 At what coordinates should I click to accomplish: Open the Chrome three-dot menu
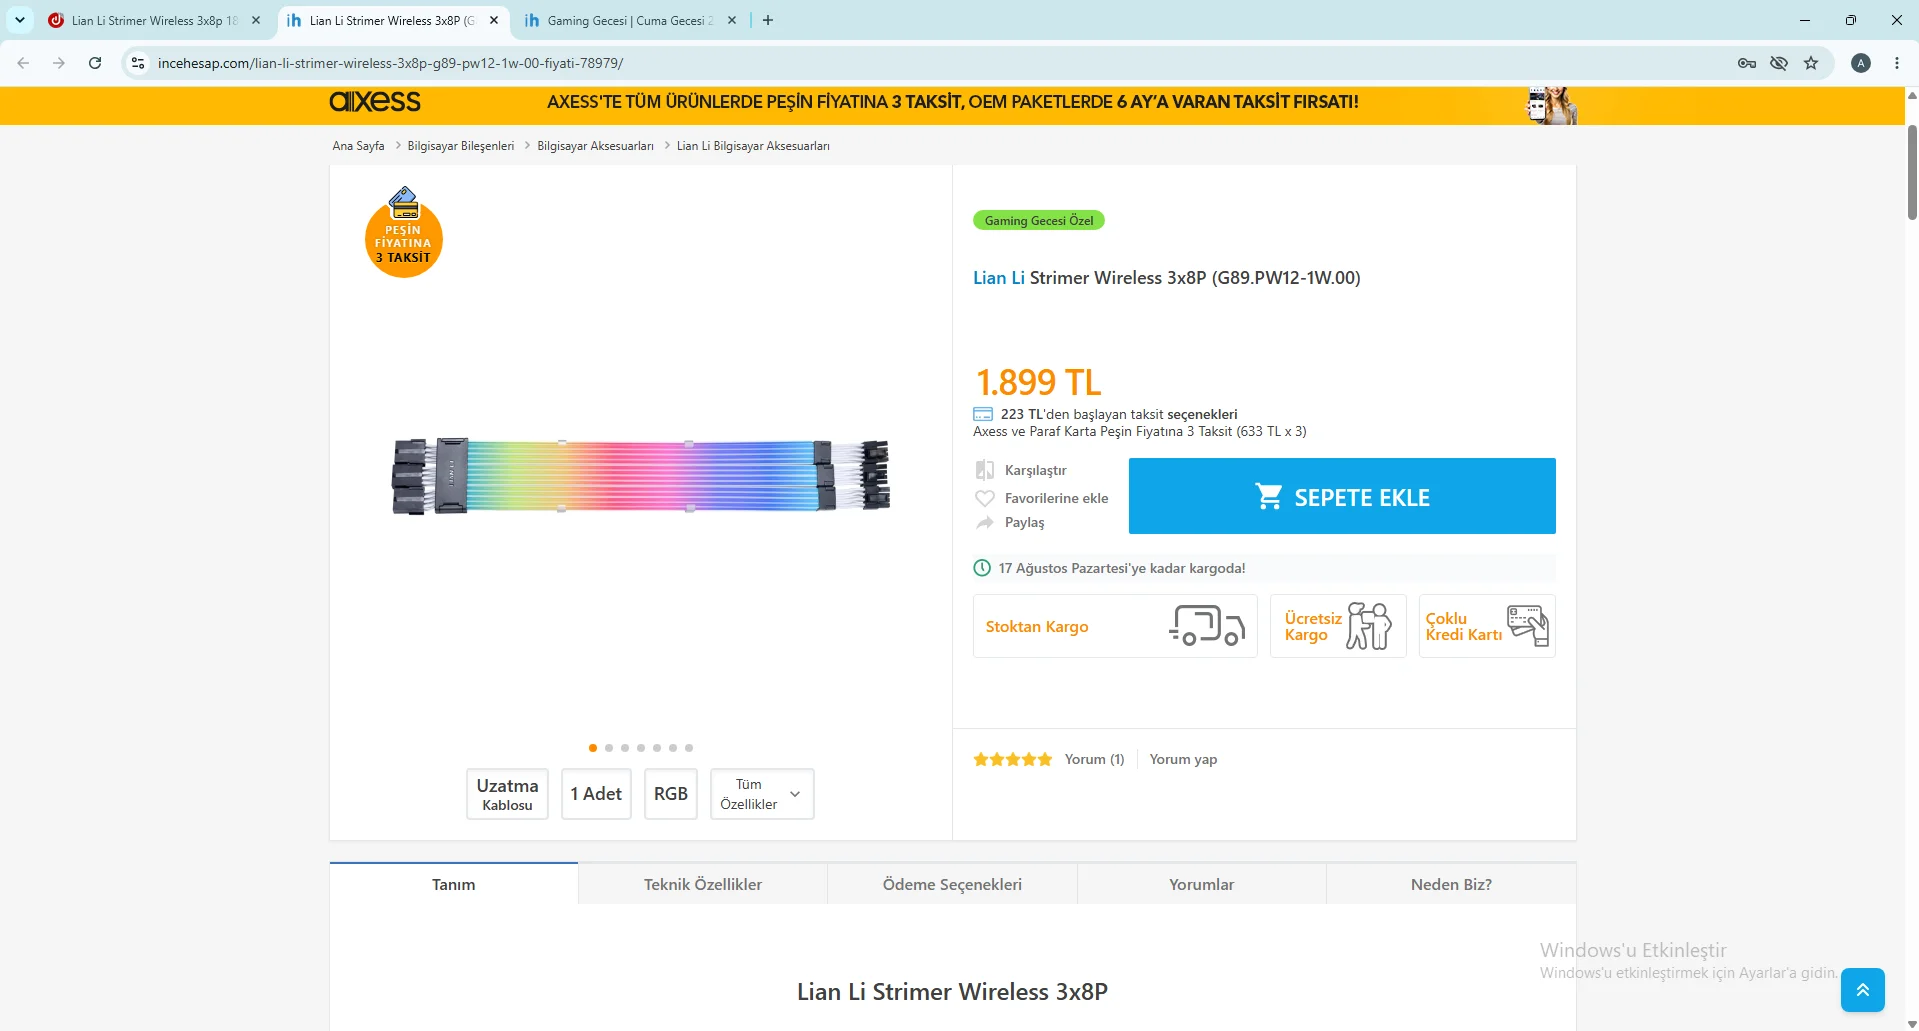coord(1897,63)
